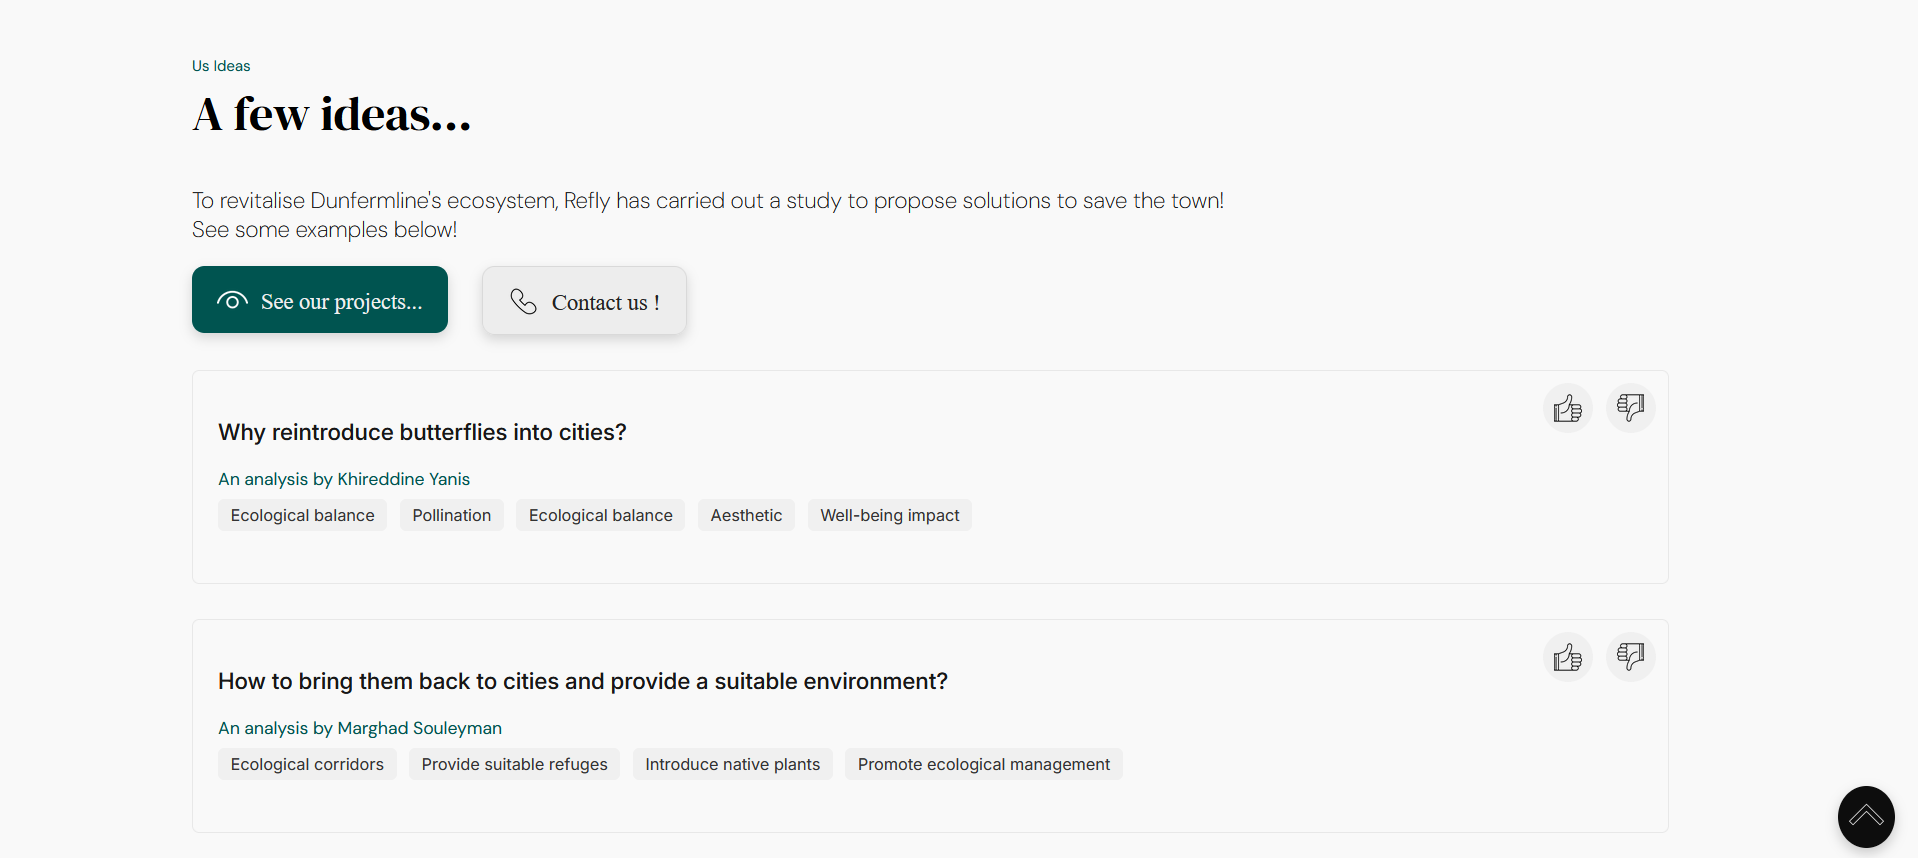Image resolution: width=1918 pixels, height=858 pixels.
Task: Select the 'Promote ecological management' tag
Action: 983,764
